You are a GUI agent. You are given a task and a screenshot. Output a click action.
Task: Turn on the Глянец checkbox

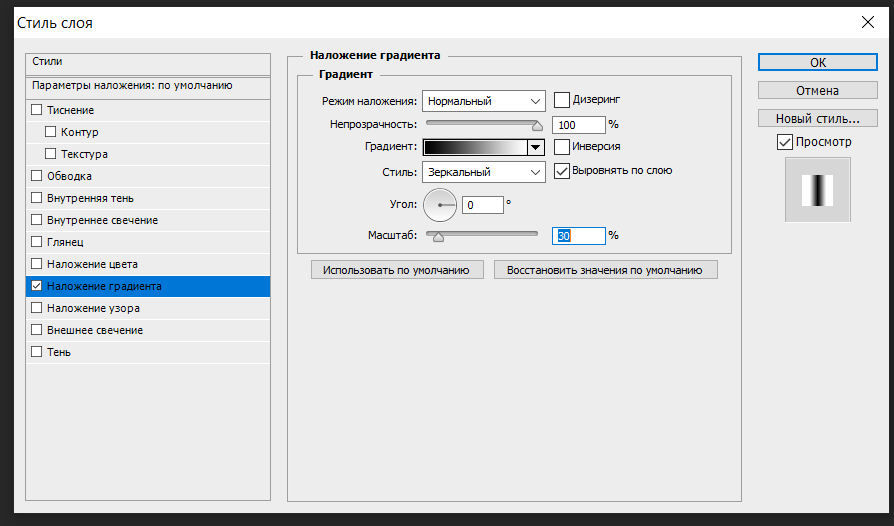click(36, 242)
